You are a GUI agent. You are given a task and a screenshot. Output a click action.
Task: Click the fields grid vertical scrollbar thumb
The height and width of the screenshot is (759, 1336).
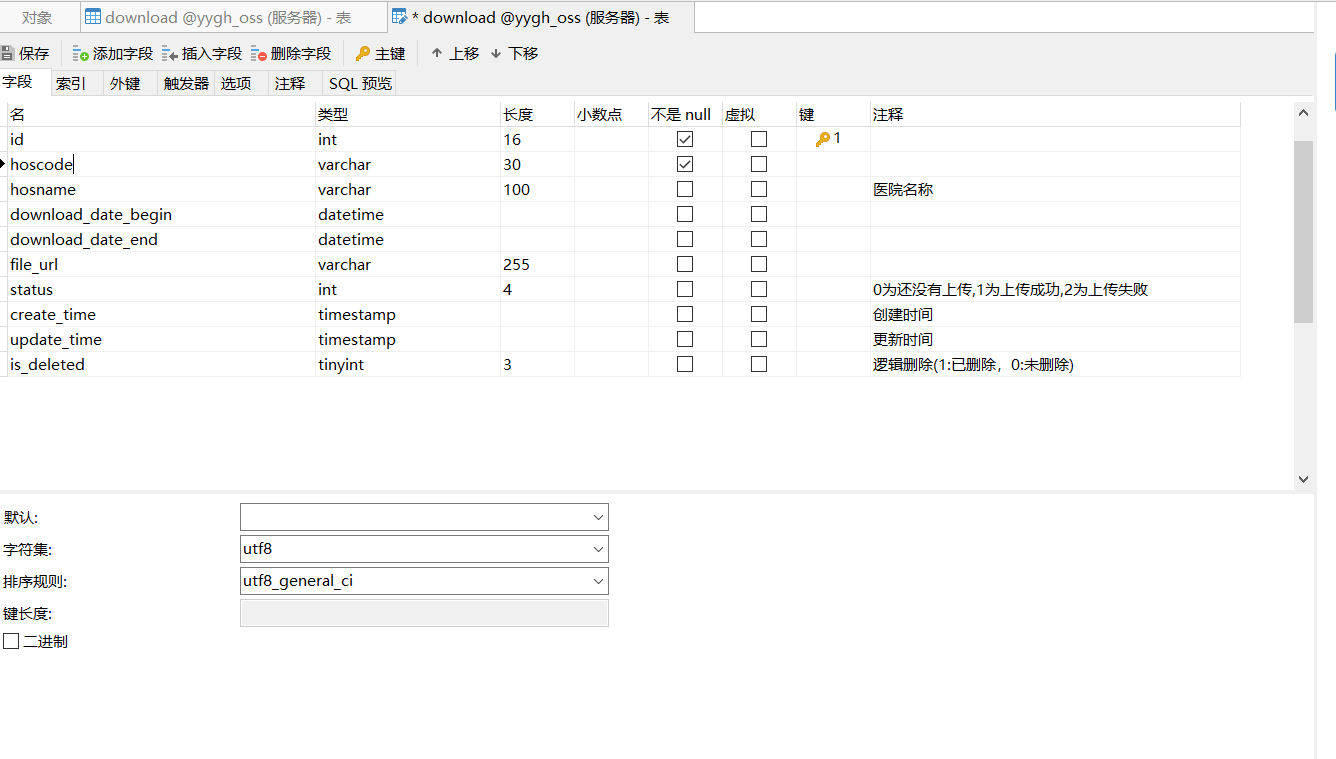click(1303, 232)
